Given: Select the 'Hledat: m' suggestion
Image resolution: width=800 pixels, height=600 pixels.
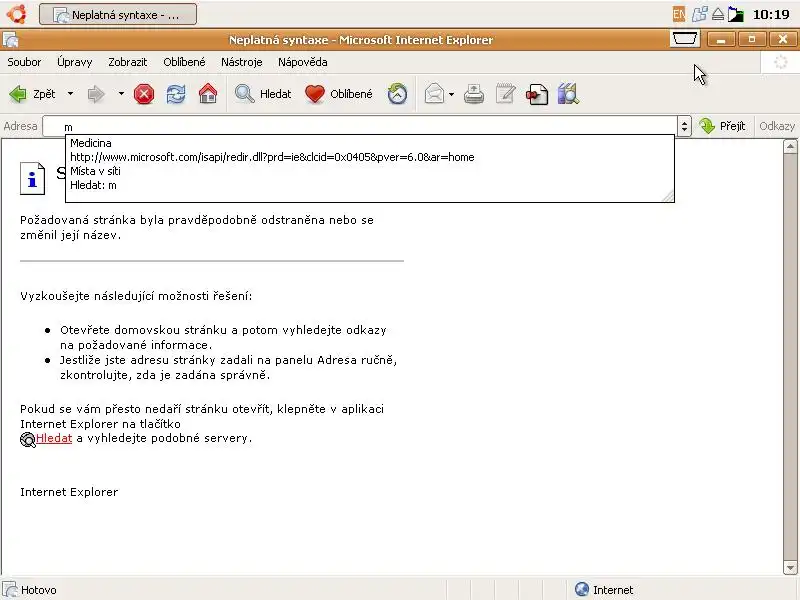Looking at the screenshot, I should pyautogui.click(x=370, y=185).
